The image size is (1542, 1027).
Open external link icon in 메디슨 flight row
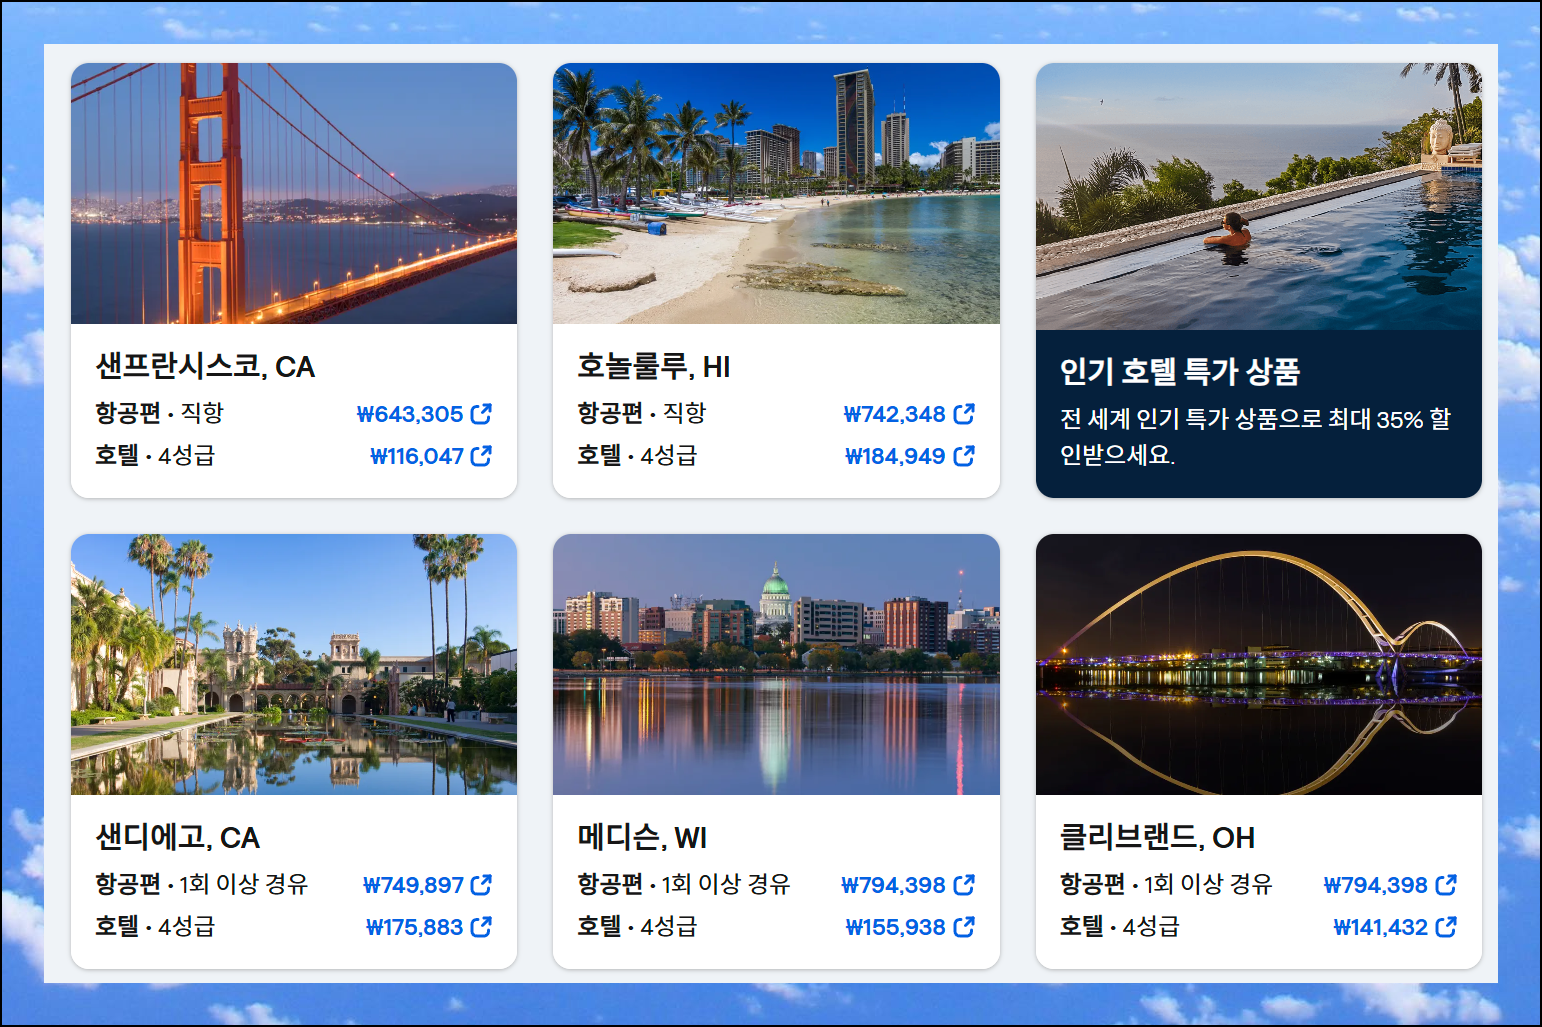coord(964,885)
